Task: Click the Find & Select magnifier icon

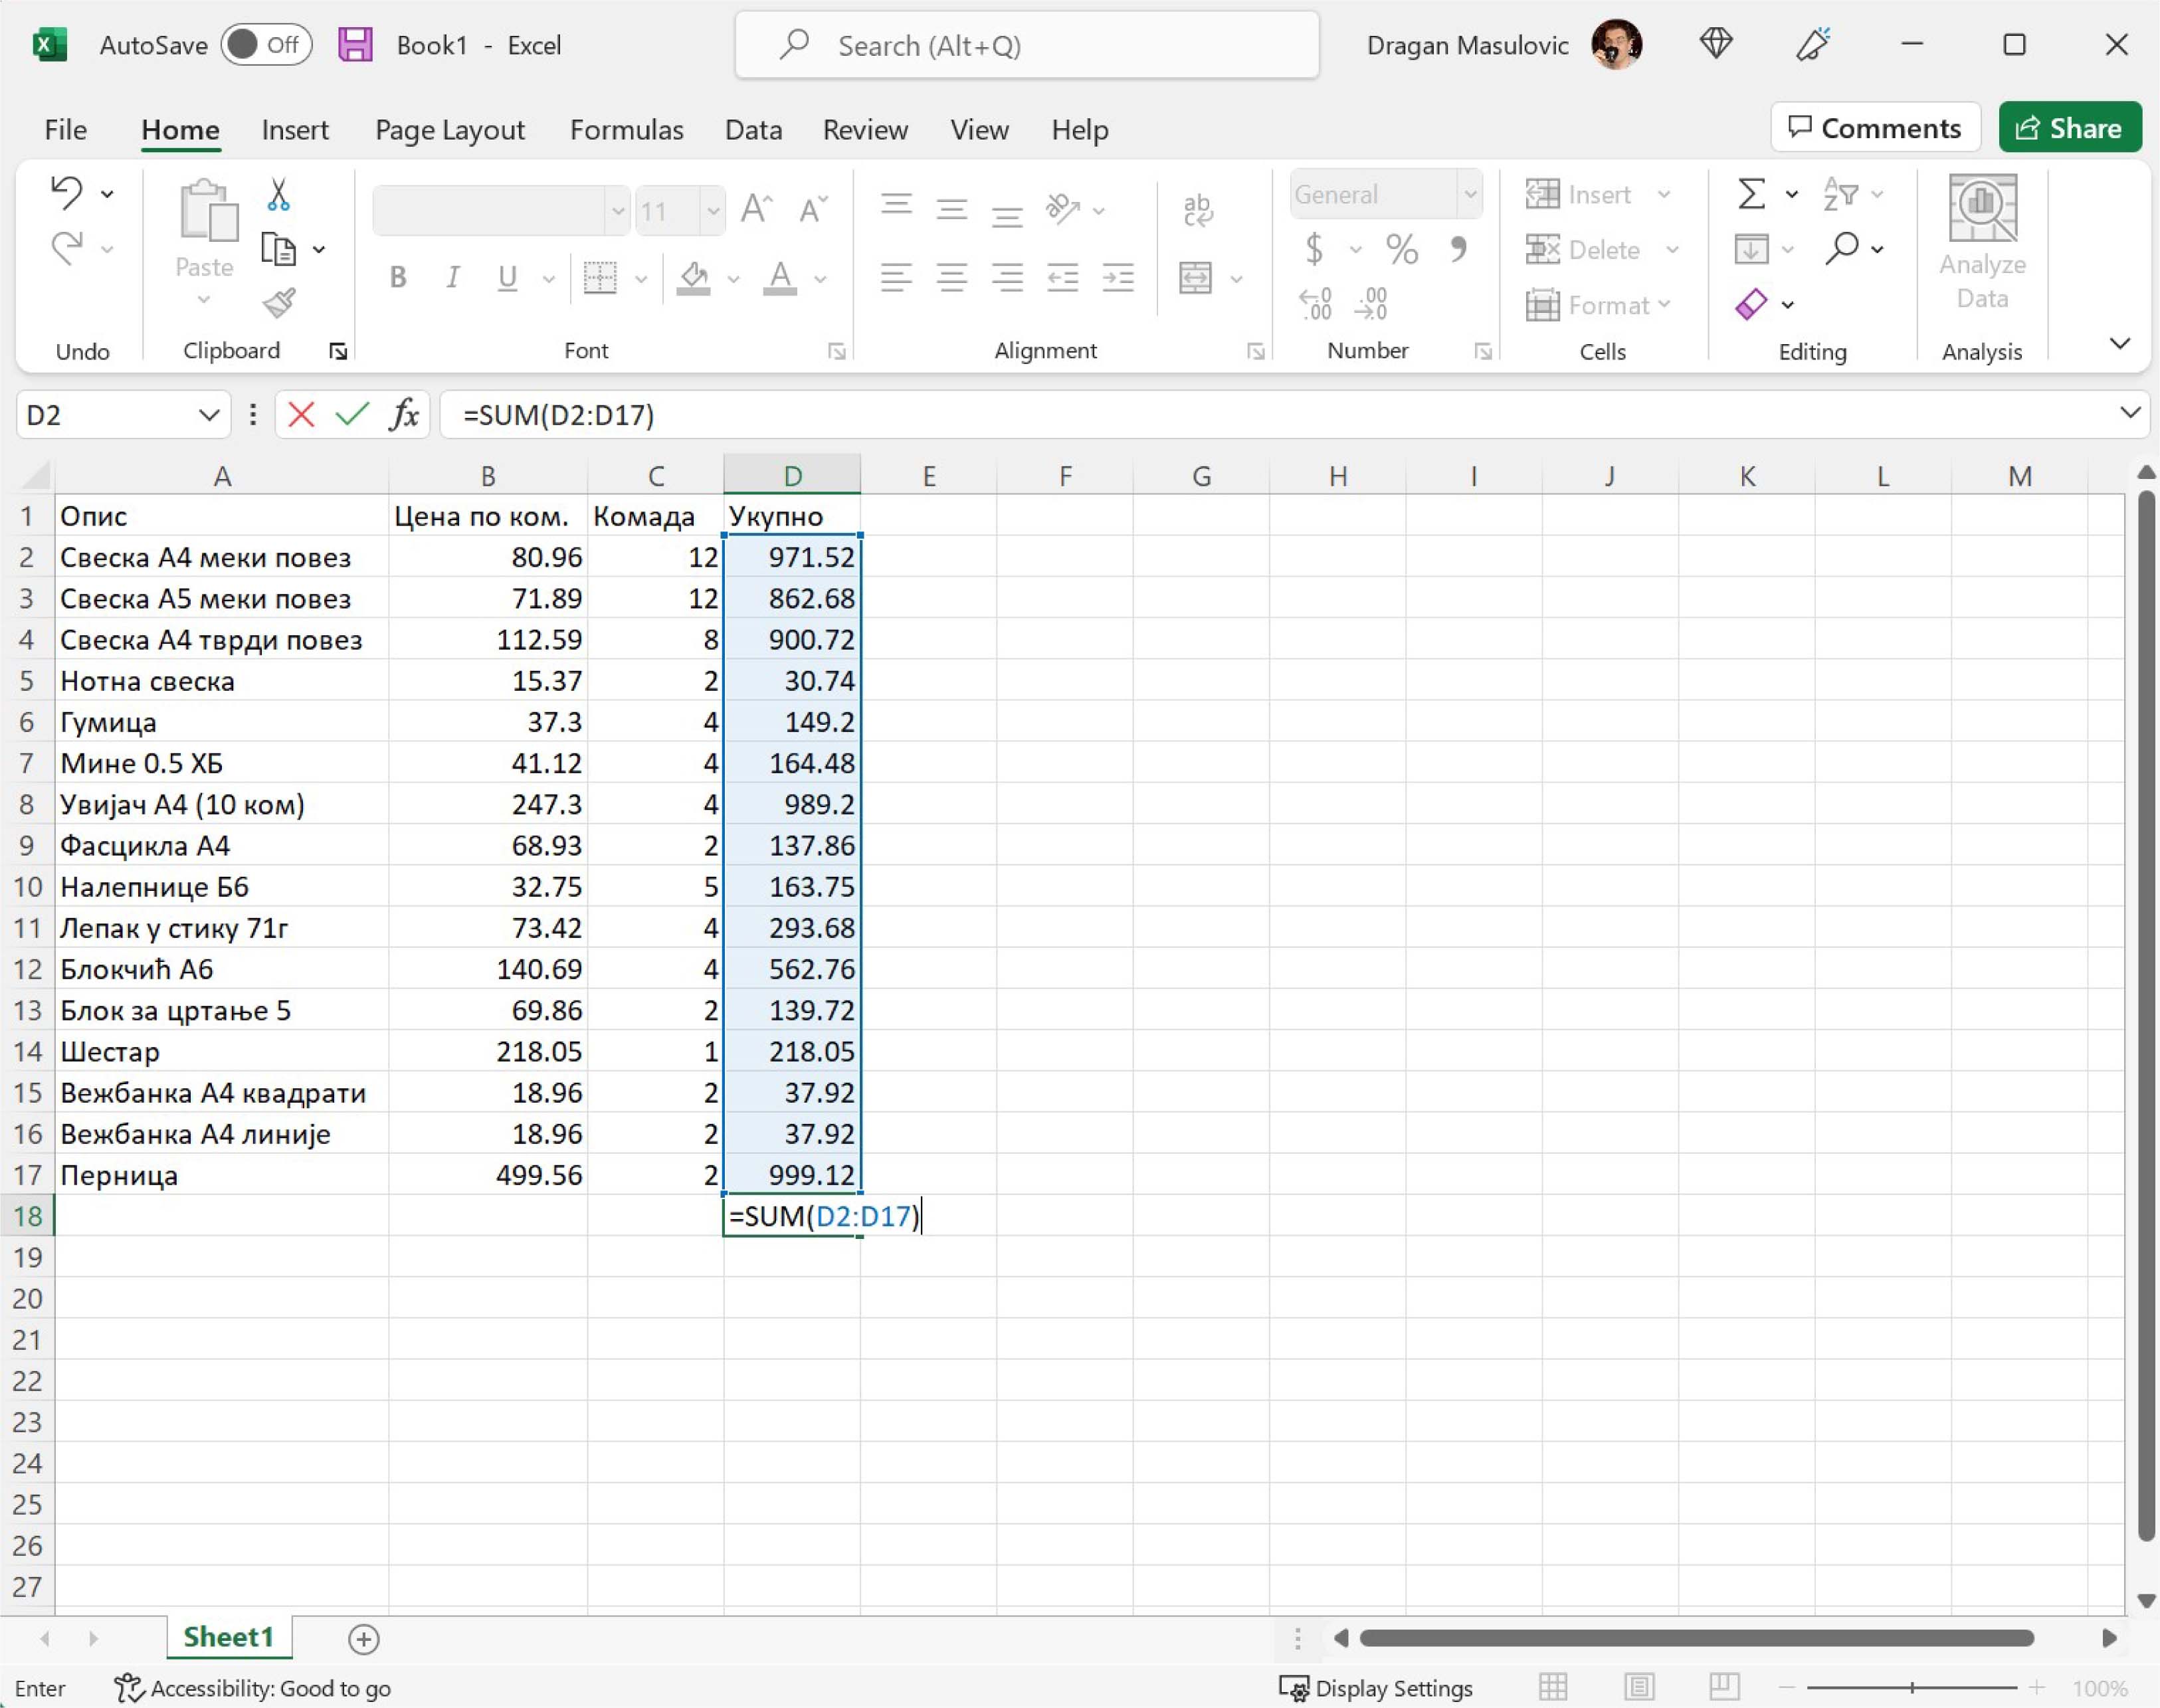Action: pyautogui.click(x=1842, y=248)
